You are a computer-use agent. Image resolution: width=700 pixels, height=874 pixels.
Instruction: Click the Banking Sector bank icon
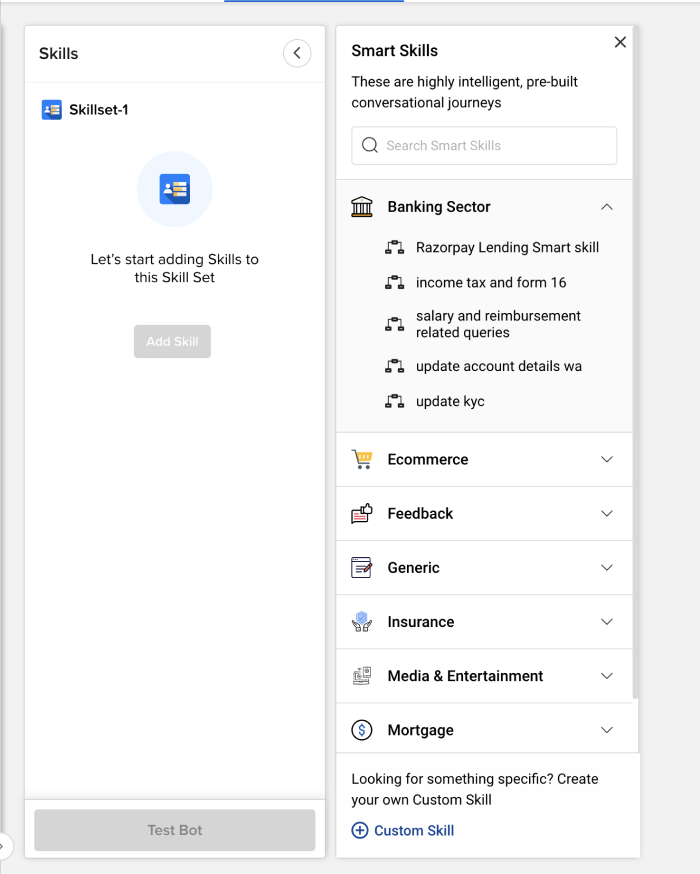pyautogui.click(x=362, y=207)
